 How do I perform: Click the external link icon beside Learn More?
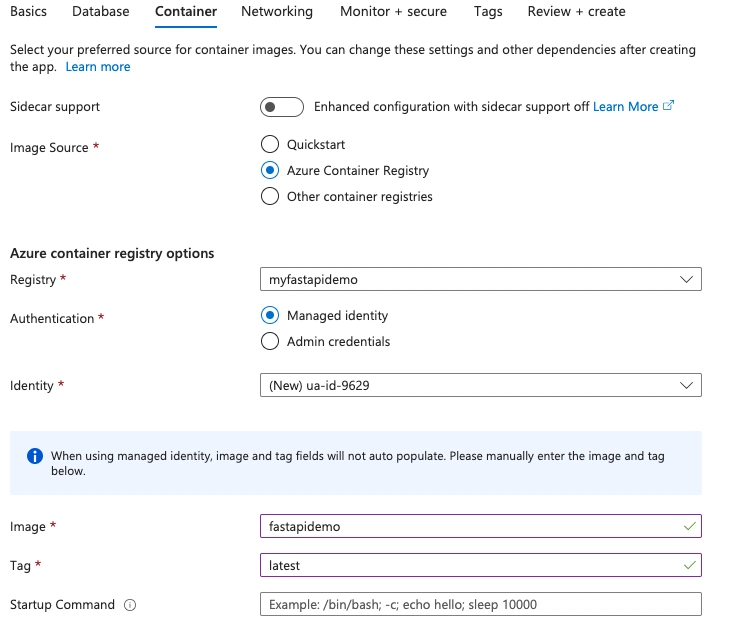click(x=668, y=105)
